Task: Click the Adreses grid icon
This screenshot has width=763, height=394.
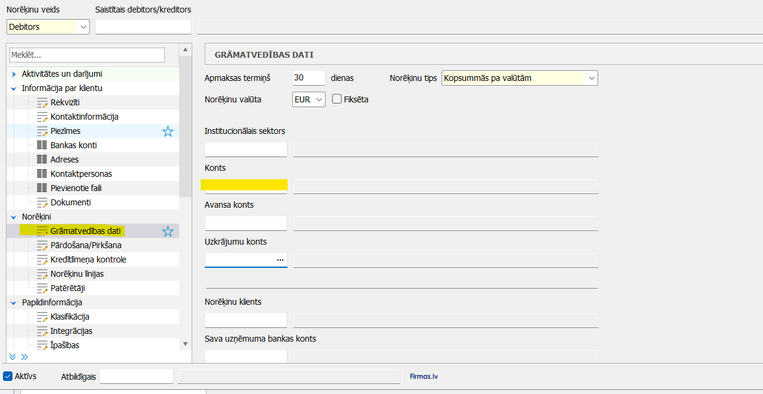Action: 42,160
